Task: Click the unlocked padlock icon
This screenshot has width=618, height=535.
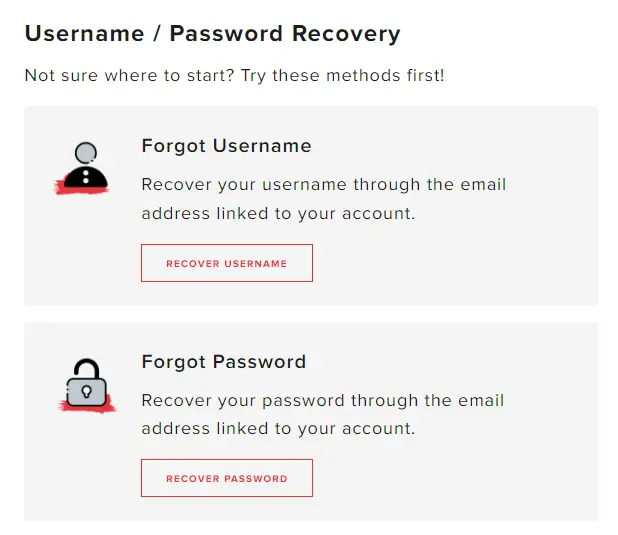Action: (87, 386)
